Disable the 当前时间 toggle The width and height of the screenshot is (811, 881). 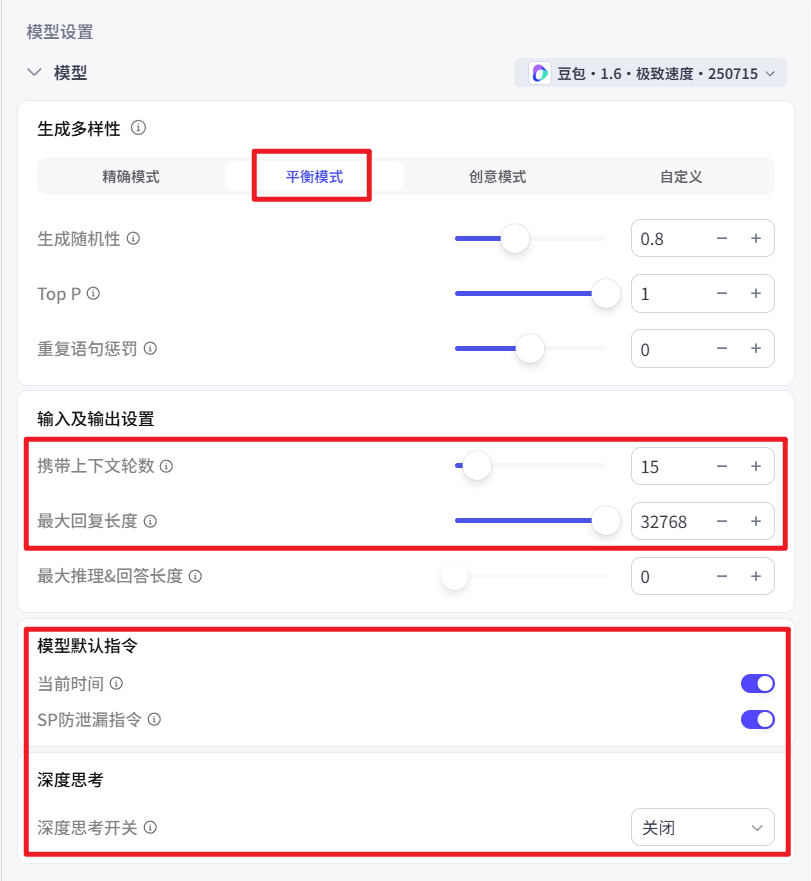coord(758,683)
